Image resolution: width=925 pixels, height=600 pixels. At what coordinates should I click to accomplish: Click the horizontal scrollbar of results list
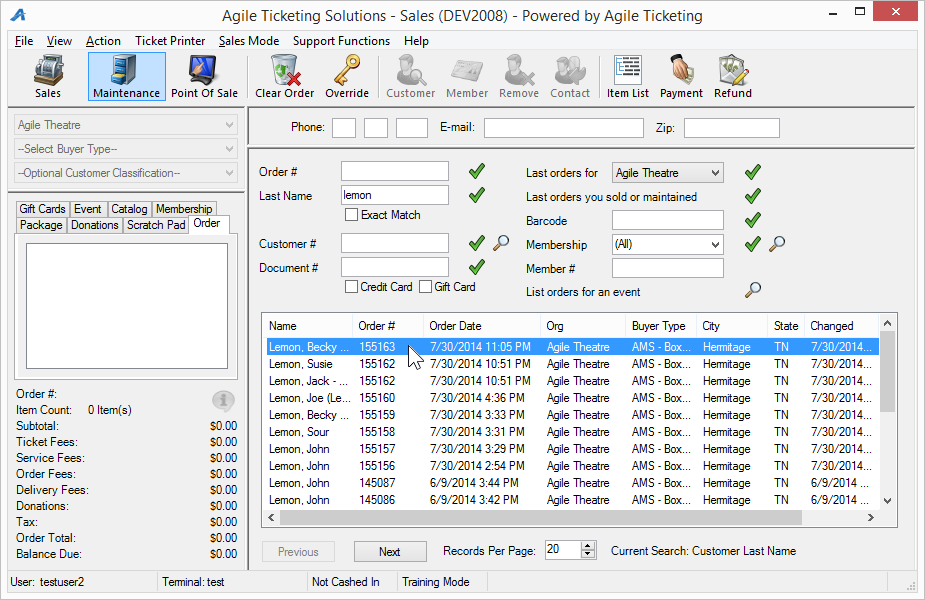541,517
